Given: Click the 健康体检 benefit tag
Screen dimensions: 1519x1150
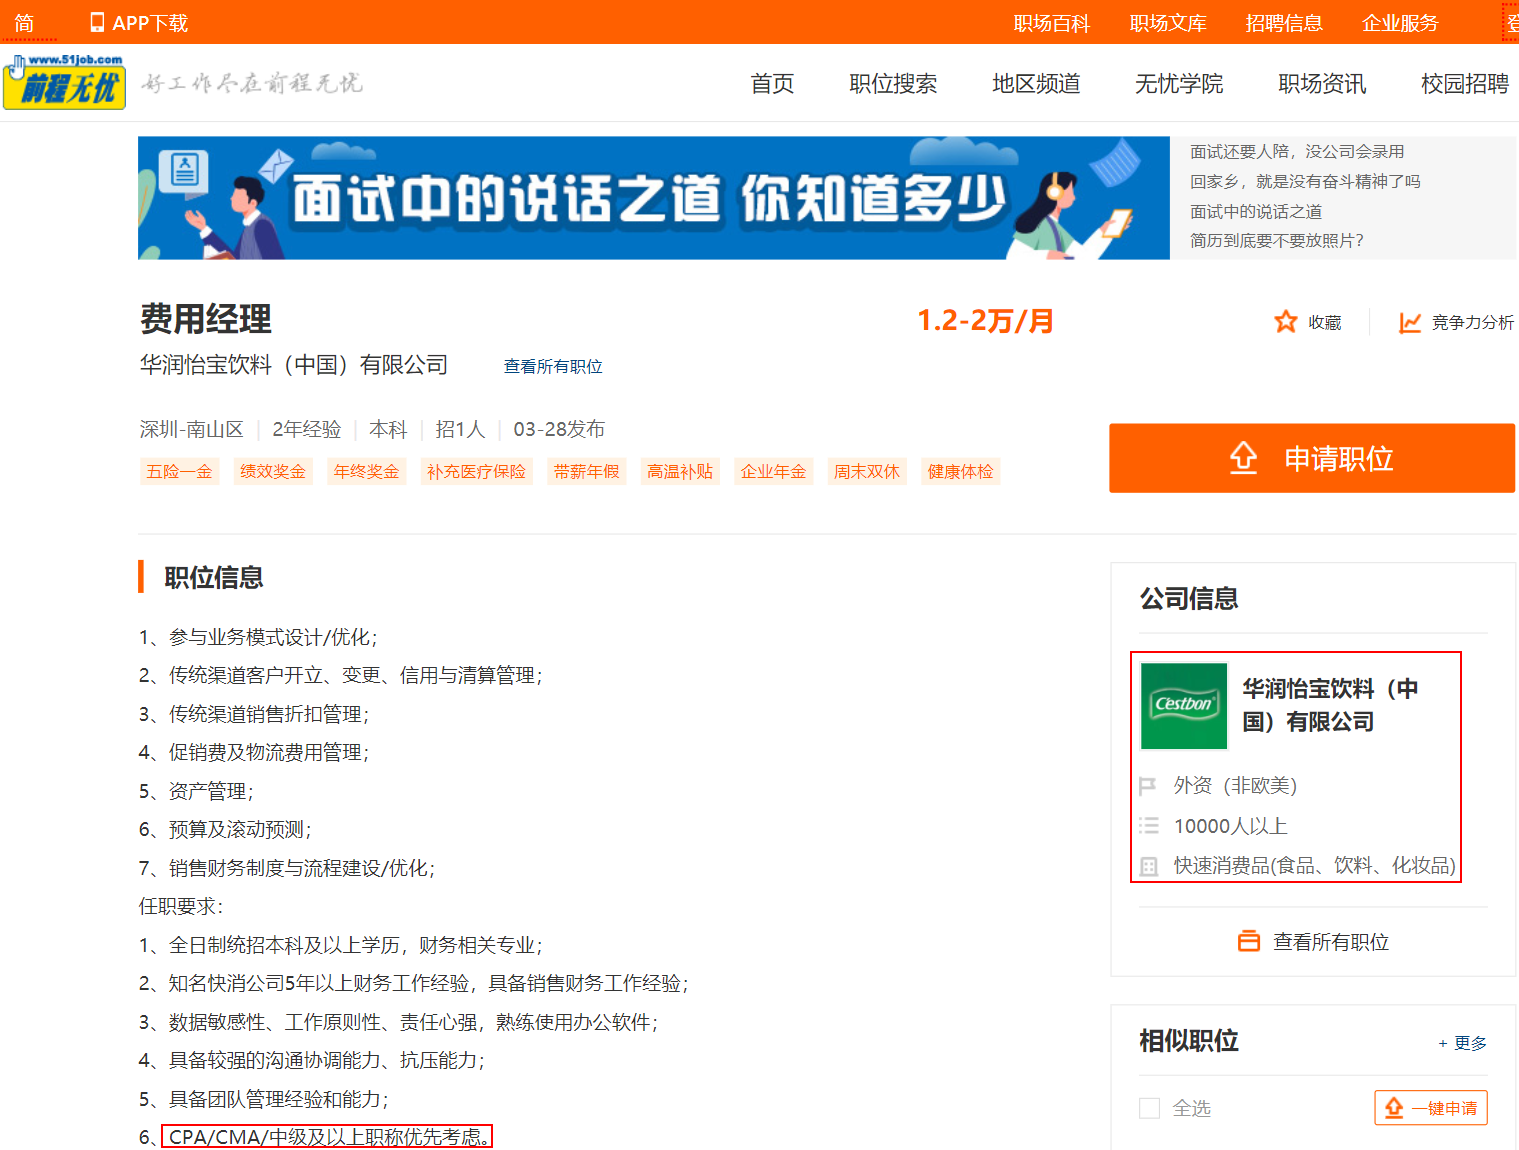Looking at the screenshot, I should 961,471.
